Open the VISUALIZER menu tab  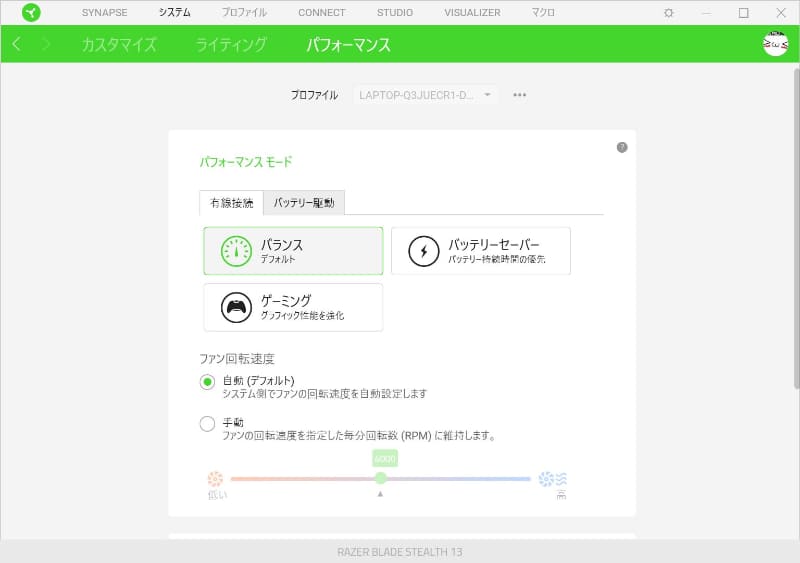472,13
